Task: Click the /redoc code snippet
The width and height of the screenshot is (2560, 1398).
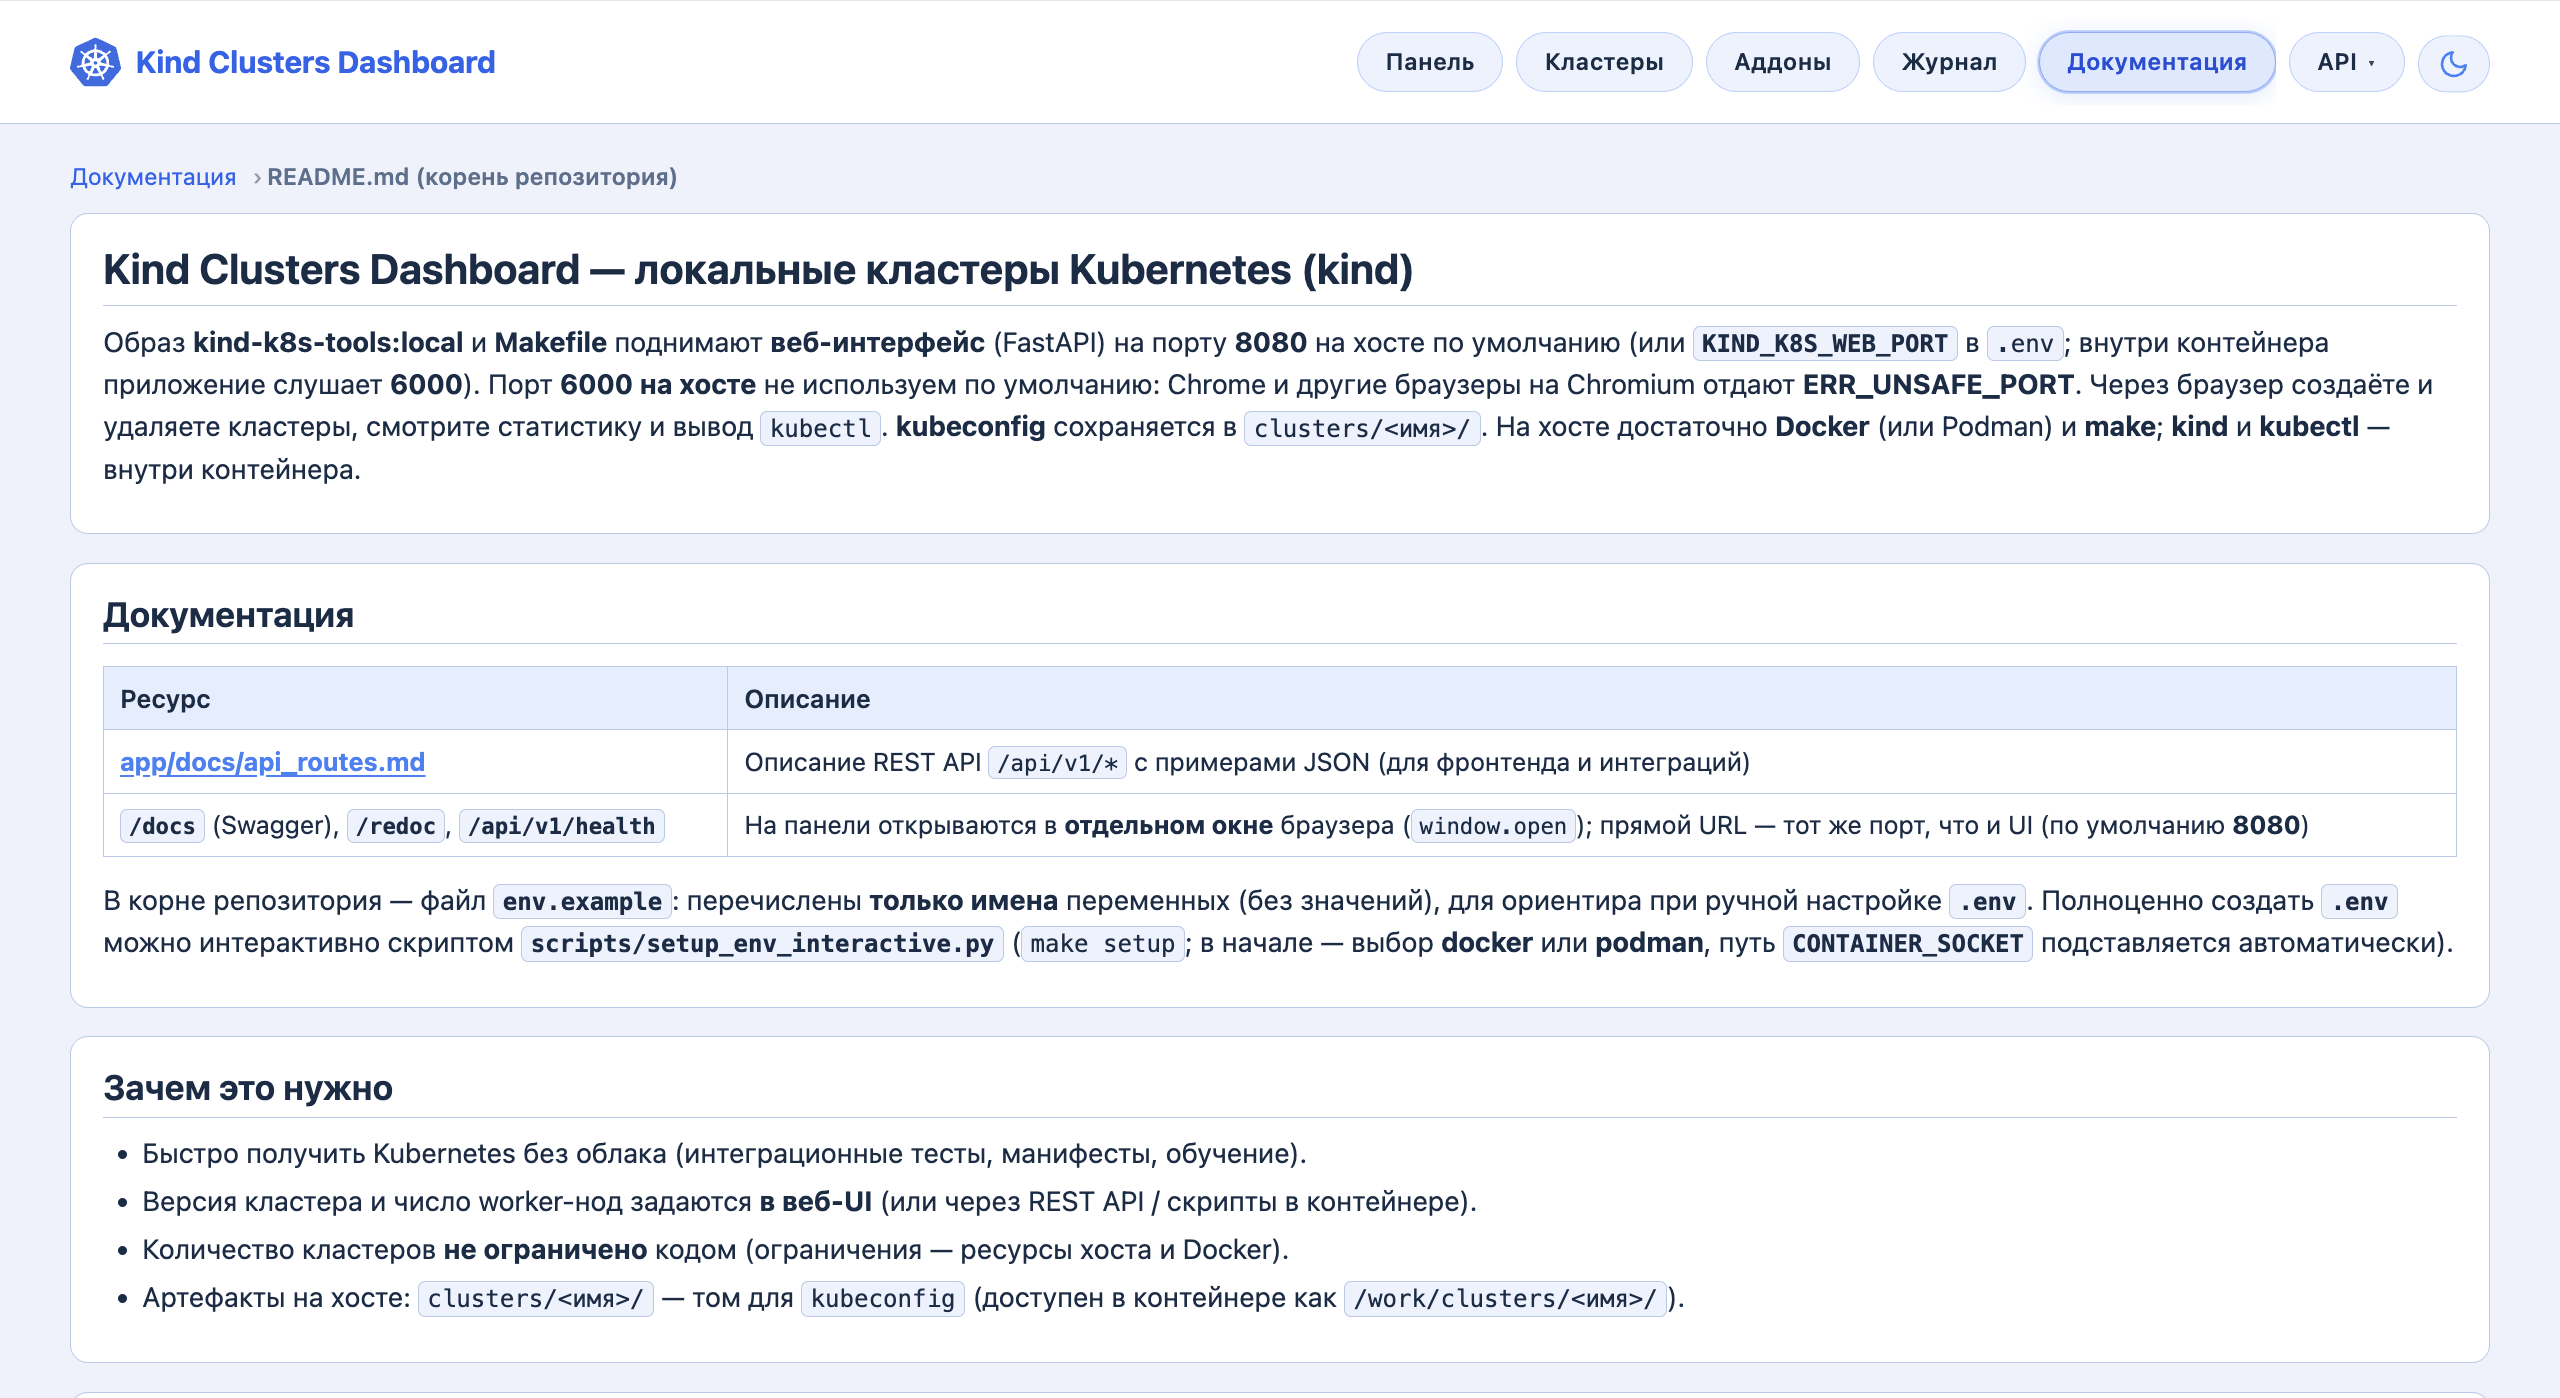Action: [x=396, y=826]
